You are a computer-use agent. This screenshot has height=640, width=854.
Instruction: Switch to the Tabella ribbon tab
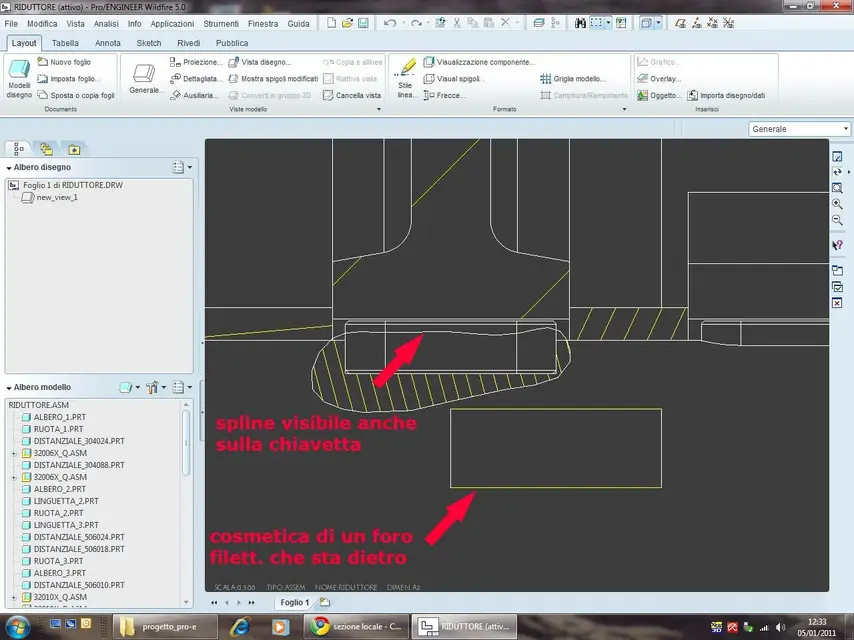point(65,43)
